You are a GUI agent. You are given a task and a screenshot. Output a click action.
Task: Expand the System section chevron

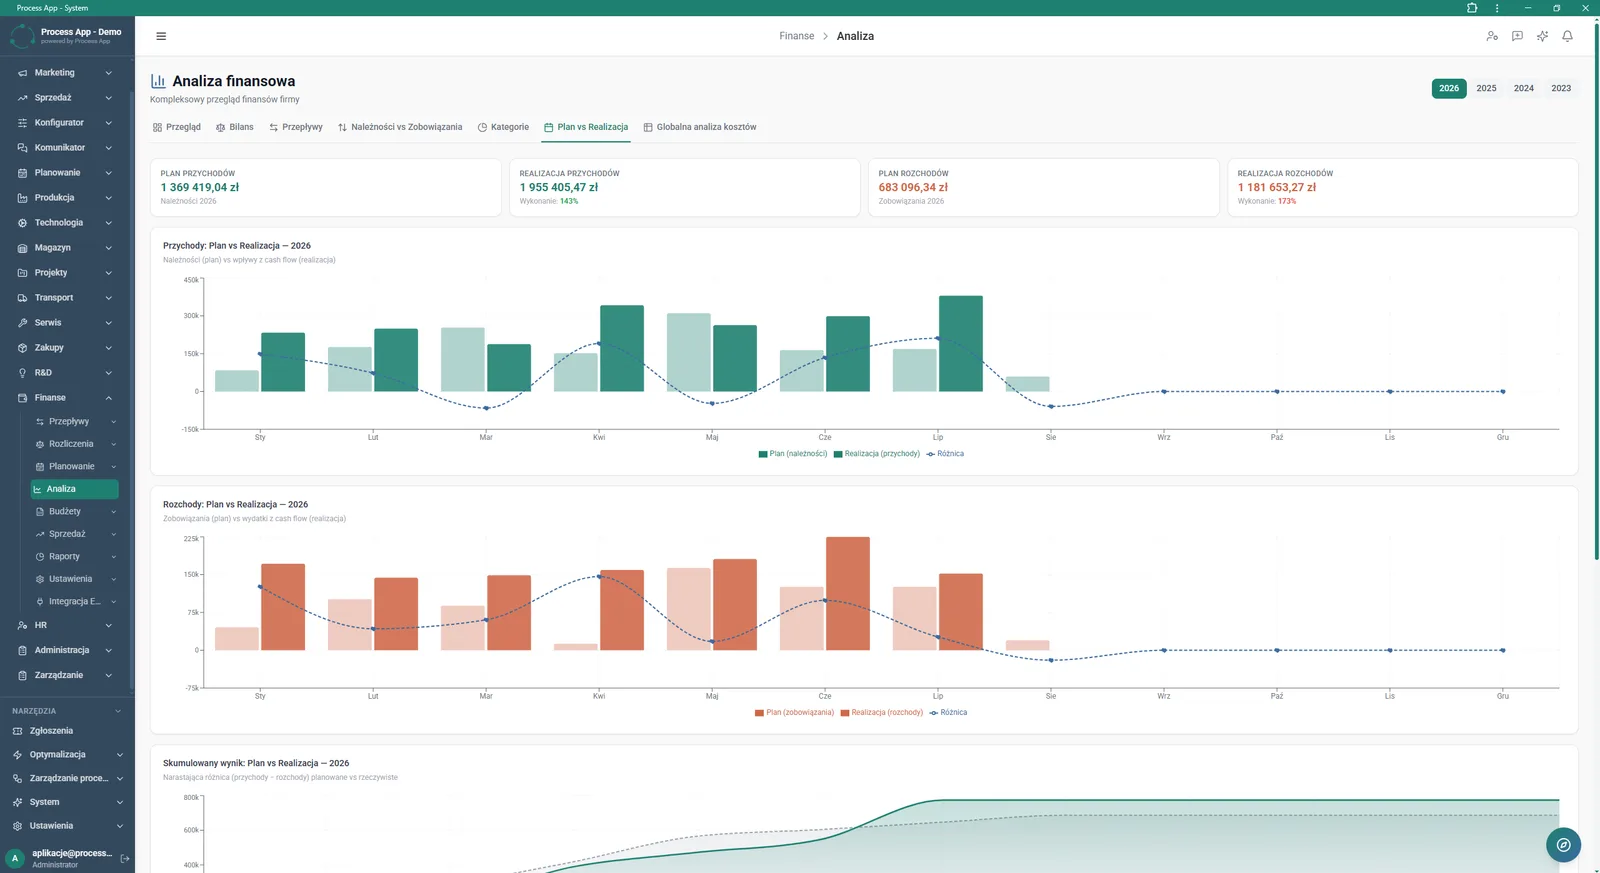click(x=119, y=802)
